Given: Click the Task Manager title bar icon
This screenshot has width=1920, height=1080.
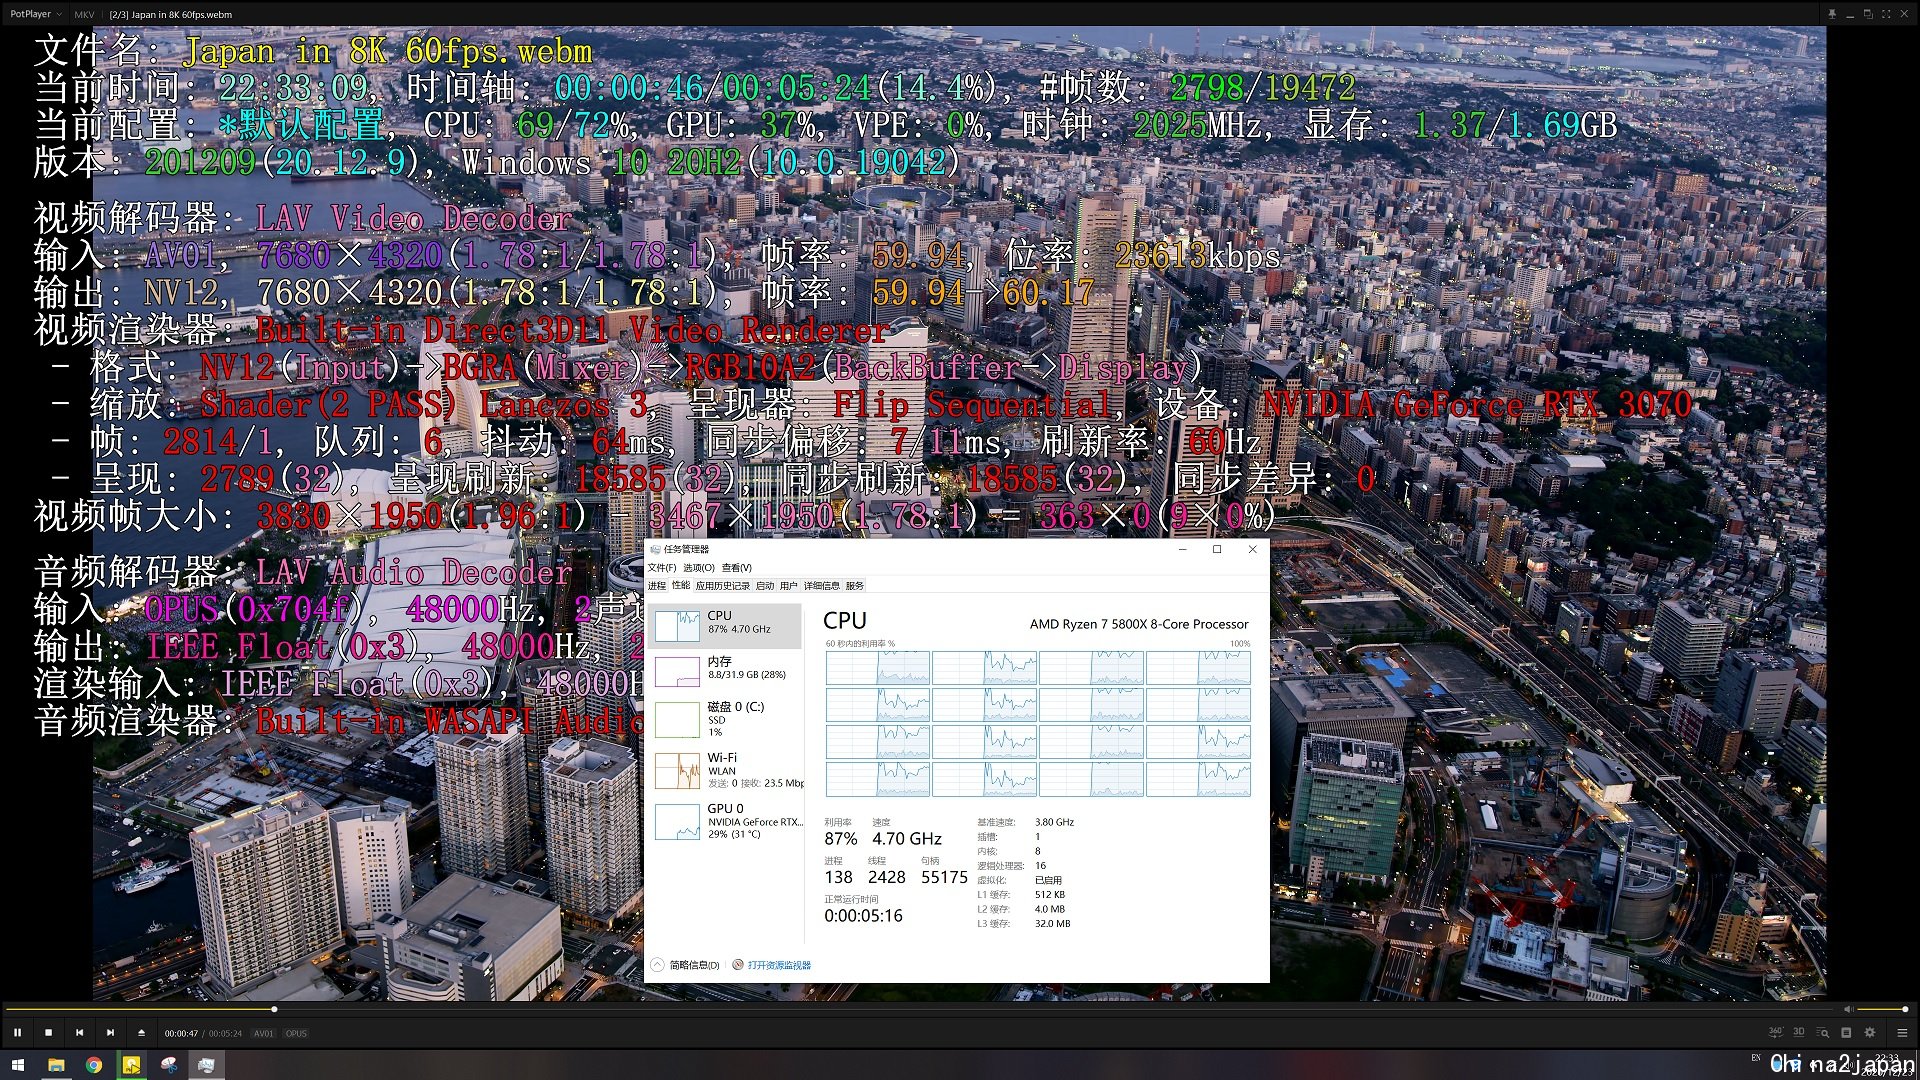Looking at the screenshot, I should click(x=655, y=549).
